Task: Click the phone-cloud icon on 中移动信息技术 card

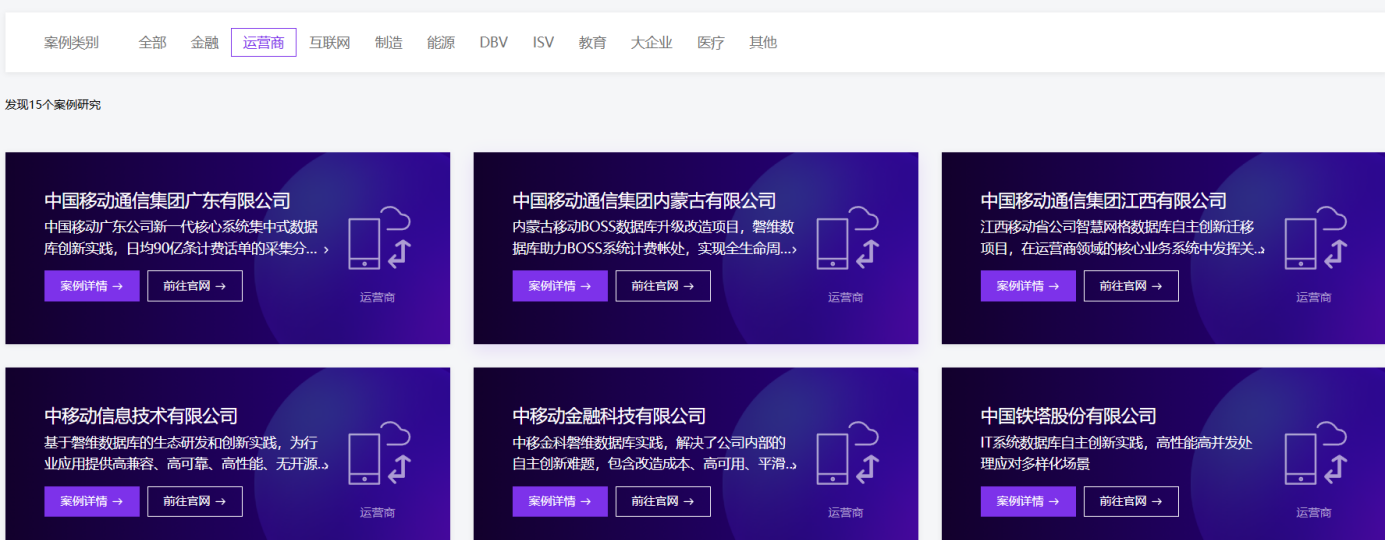Action: coord(379,453)
